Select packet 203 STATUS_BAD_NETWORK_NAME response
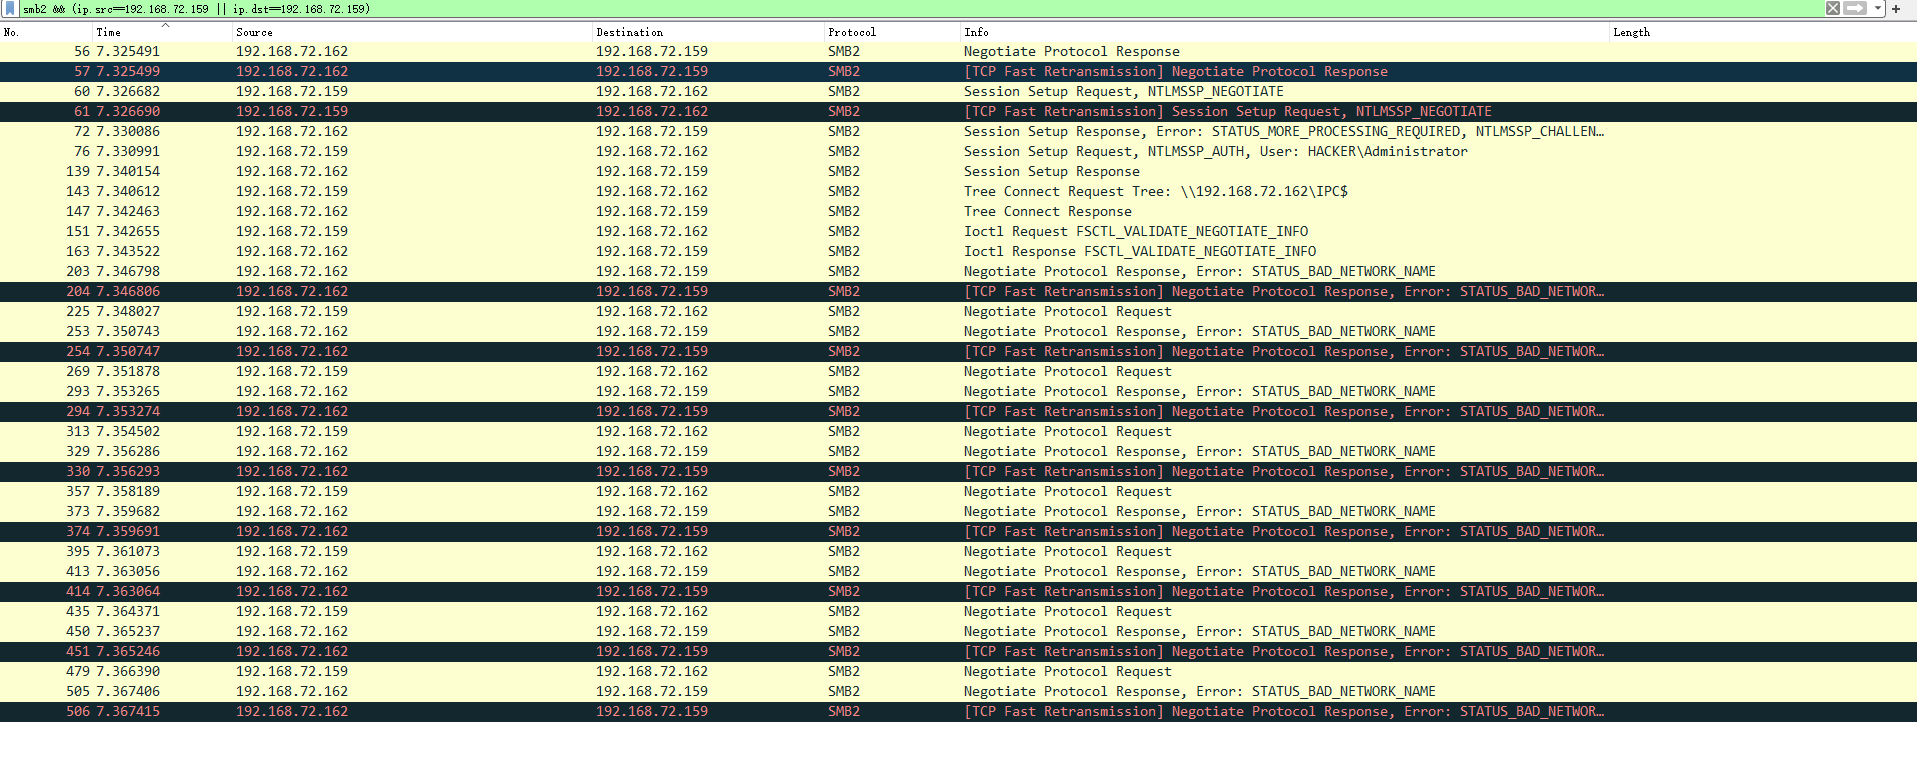Viewport: 1917px width, 758px height. coord(958,272)
